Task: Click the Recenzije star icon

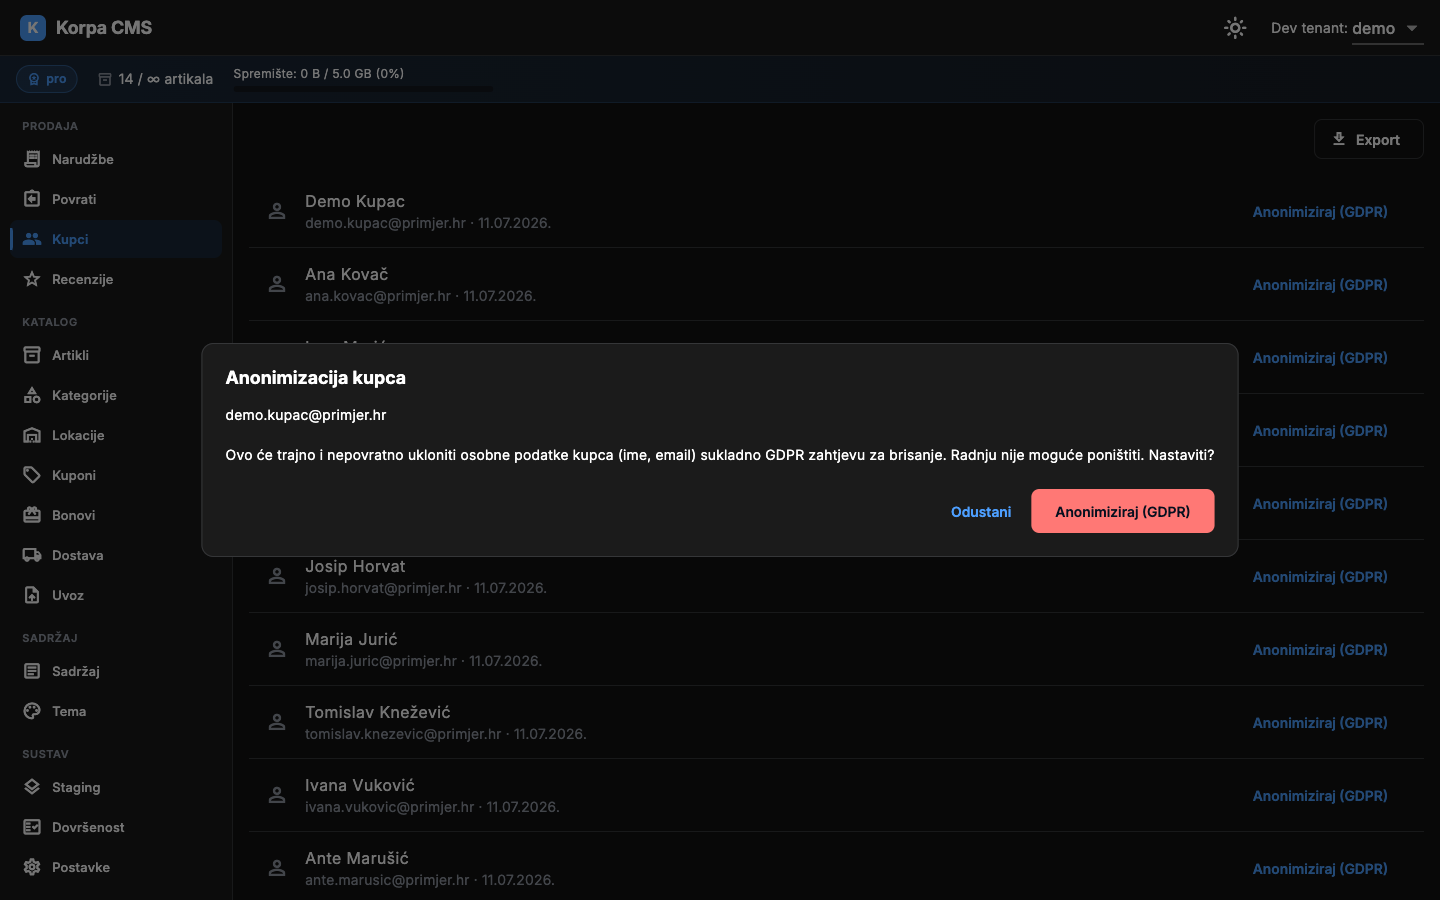Action: tap(32, 279)
